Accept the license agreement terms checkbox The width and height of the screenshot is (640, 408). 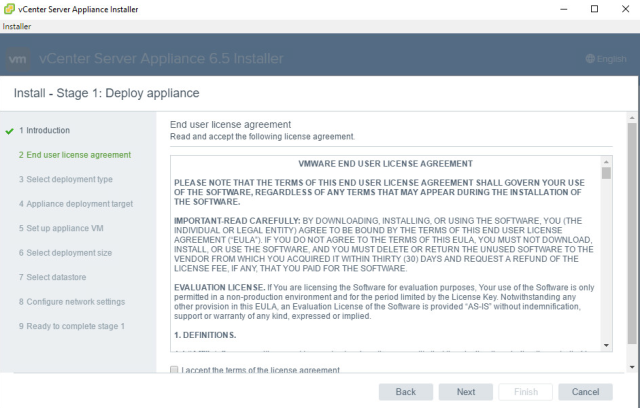[x=174, y=370]
